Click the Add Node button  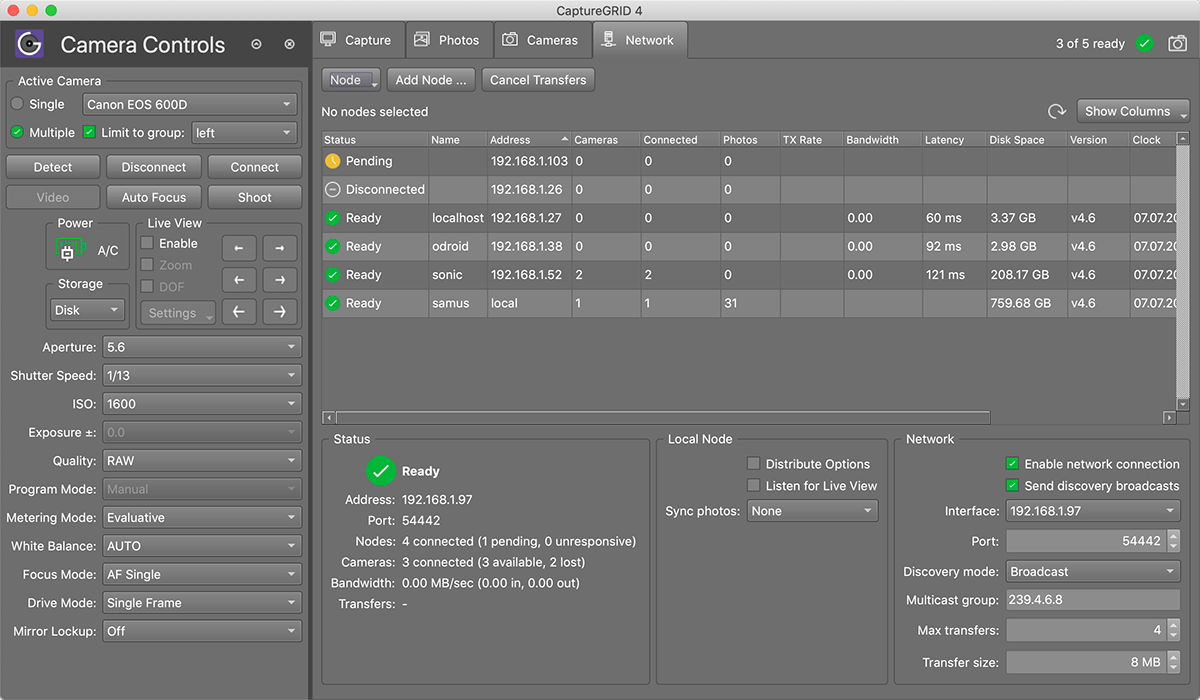[x=430, y=80]
